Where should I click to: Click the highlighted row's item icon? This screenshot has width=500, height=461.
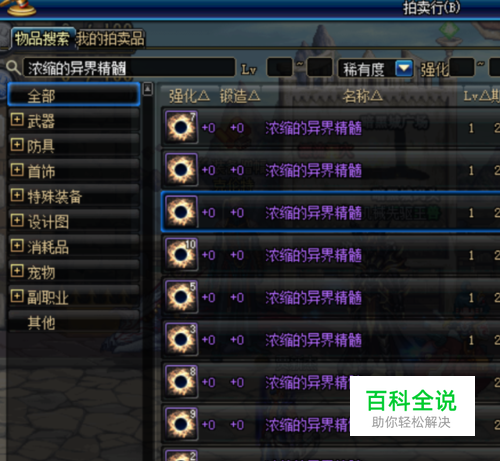[181, 212]
